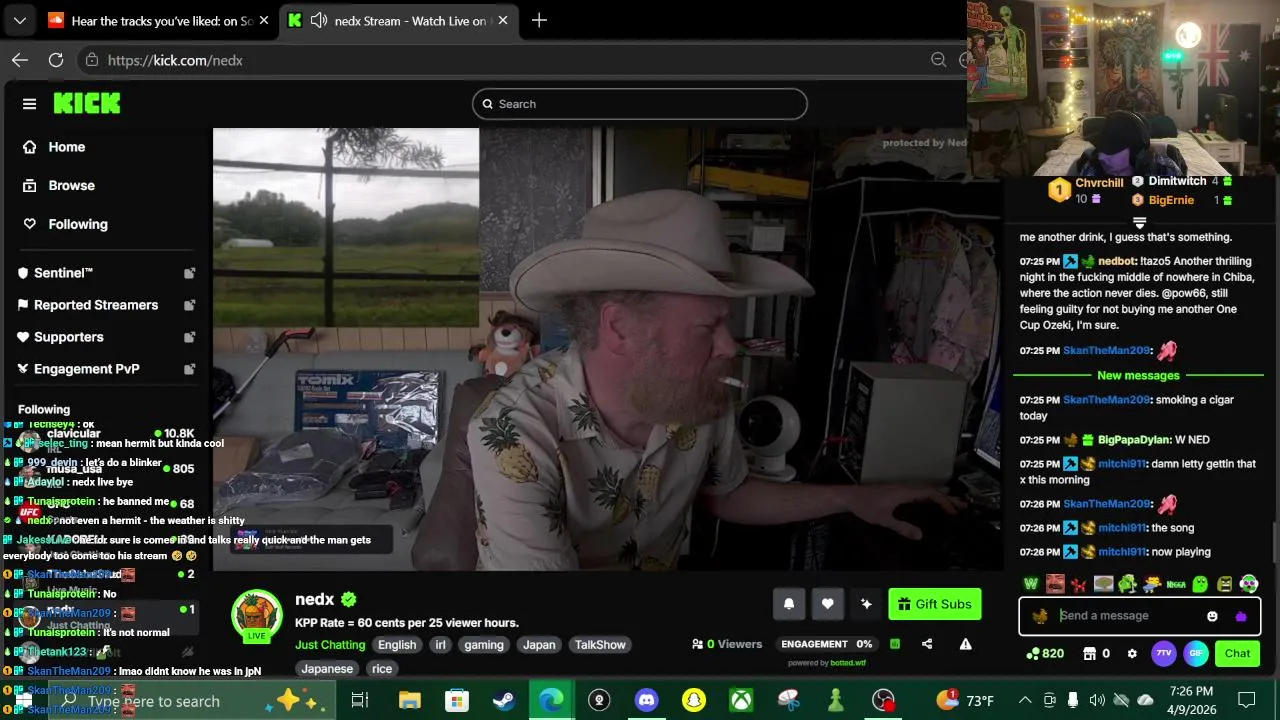Screen dimensions: 1280x720
Task: Click the live video player
Action: pos(607,349)
